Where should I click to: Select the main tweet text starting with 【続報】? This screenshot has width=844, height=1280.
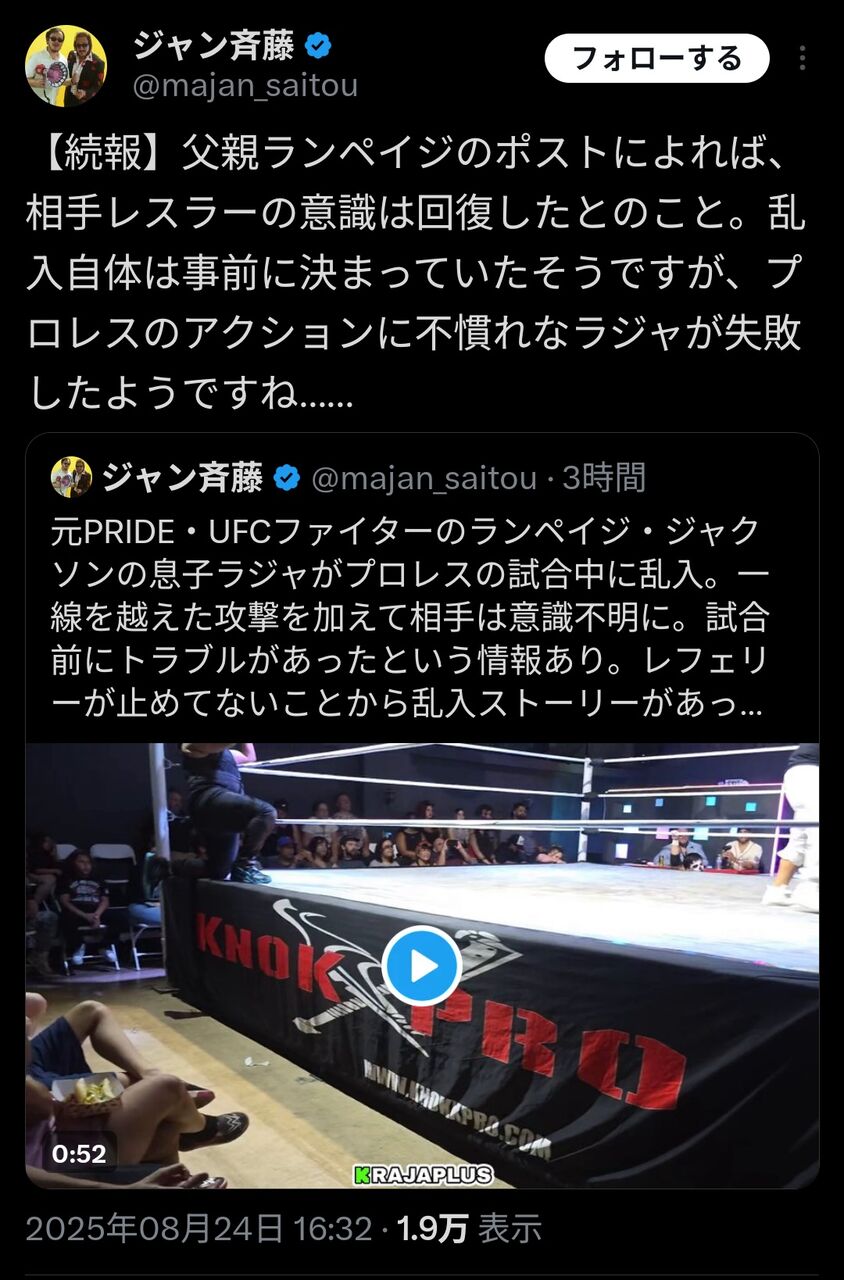coord(416,273)
